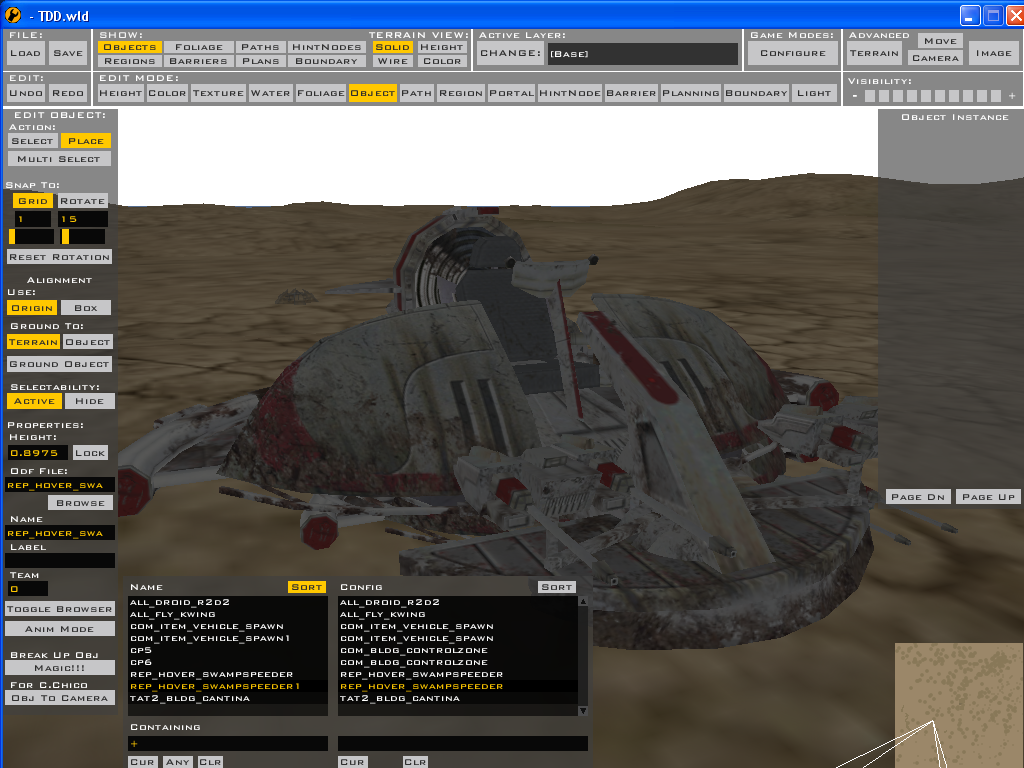Toggle Boundary in the Show panel
This screenshot has width=1024, height=768.
click(x=327, y=61)
